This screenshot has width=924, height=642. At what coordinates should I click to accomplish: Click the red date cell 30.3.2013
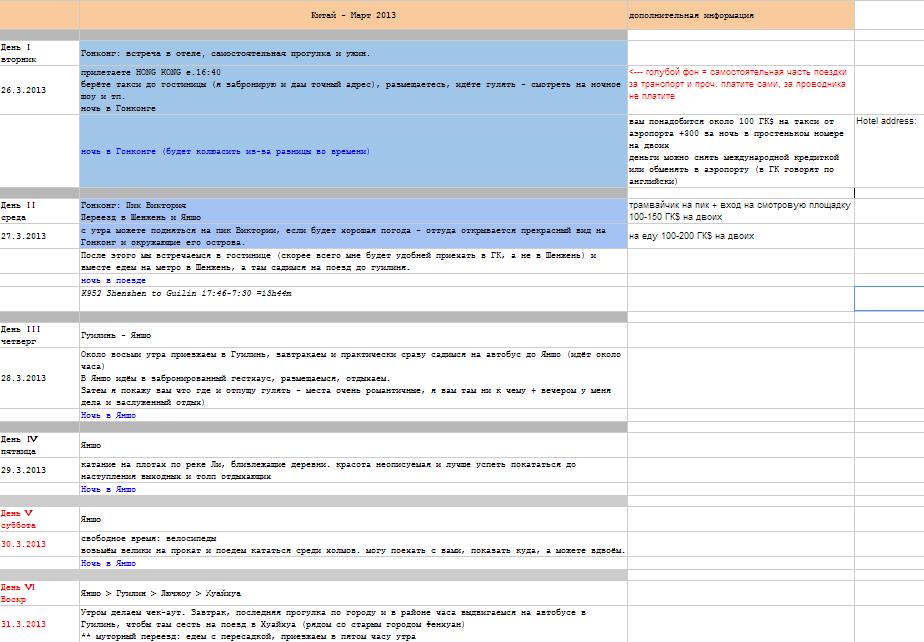click(39, 544)
